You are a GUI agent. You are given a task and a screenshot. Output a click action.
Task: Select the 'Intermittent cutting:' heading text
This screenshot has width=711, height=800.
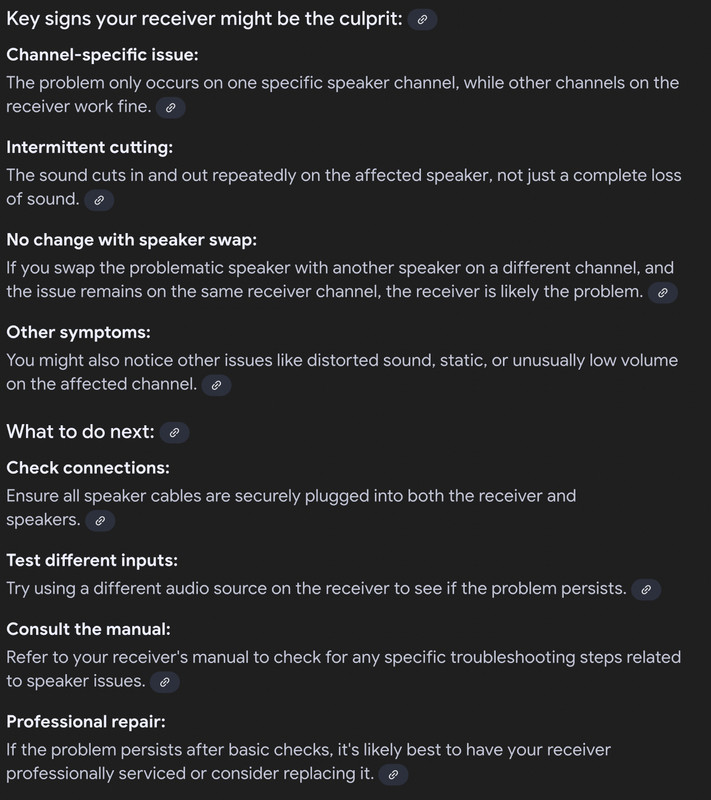[89, 147]
